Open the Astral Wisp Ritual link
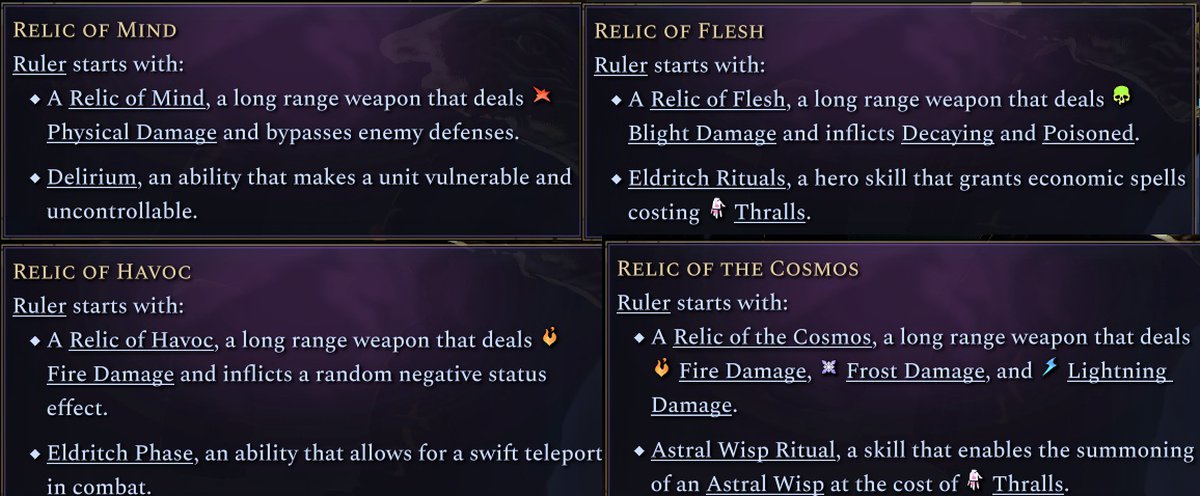The image size is (1200, 496). (742, 450)
